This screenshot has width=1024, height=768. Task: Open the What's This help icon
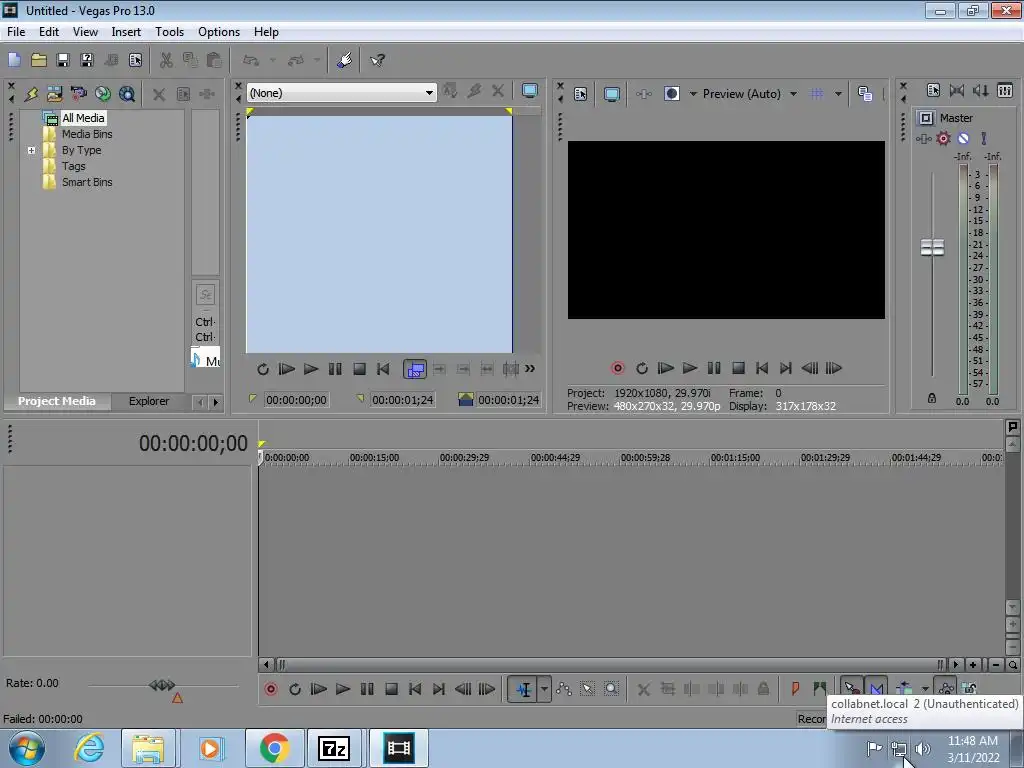[x=377, y=60]
